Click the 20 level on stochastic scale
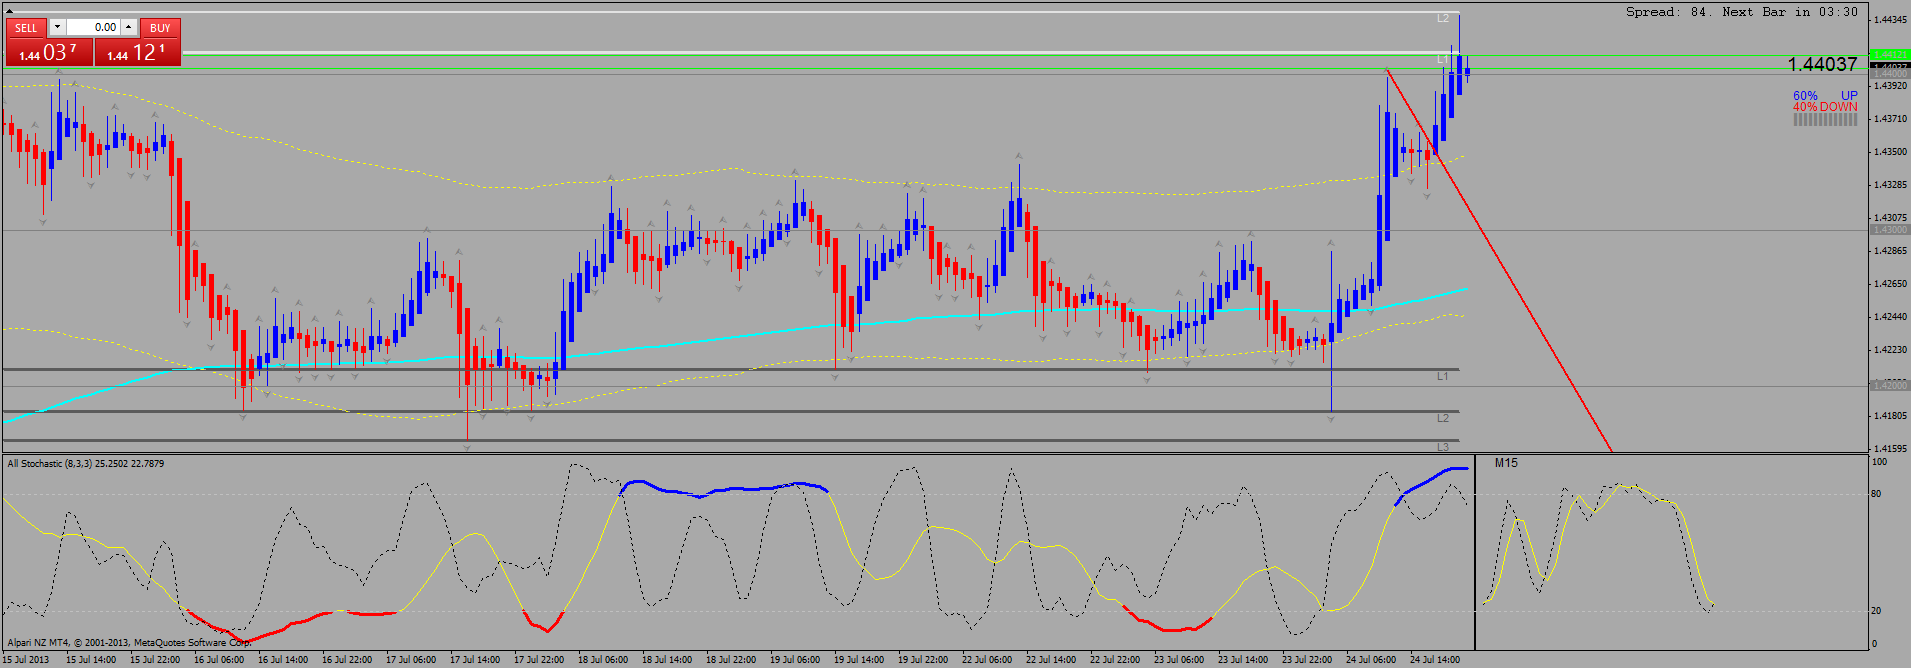The image size is (1911, 668). (x=1876, y=611)
